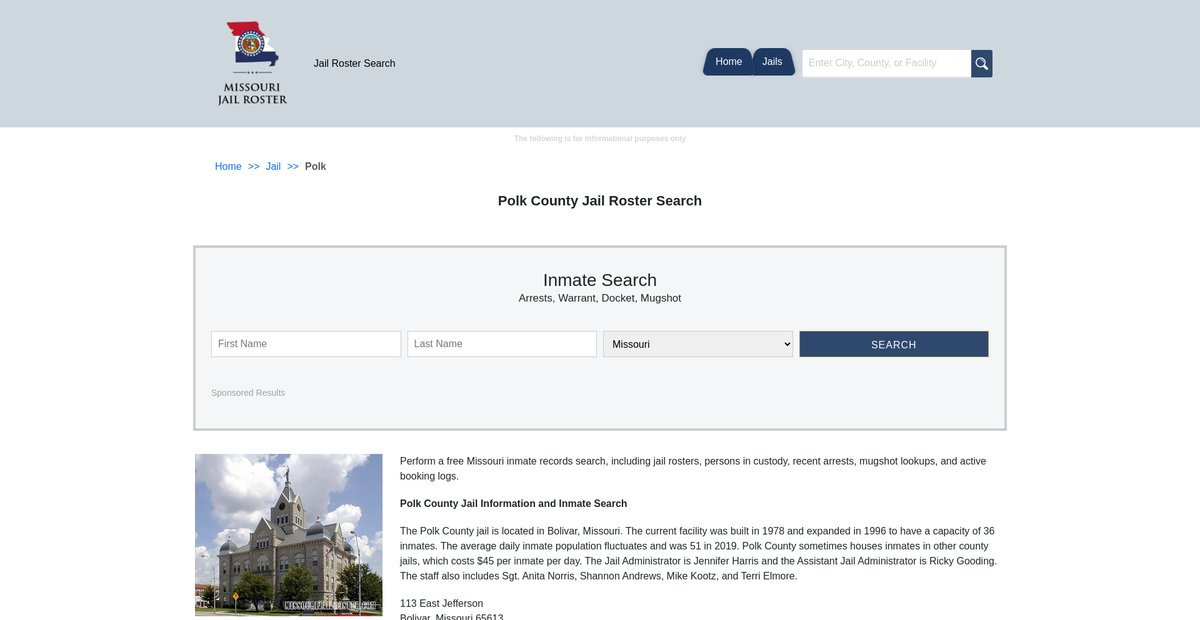Click the Home breadcrumb link
Viewport: 1200px width, 620px height.
click(x=228, y=166)
